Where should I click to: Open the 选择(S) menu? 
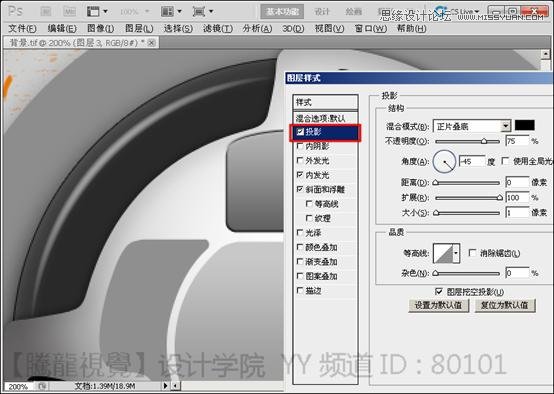[178, 29]
